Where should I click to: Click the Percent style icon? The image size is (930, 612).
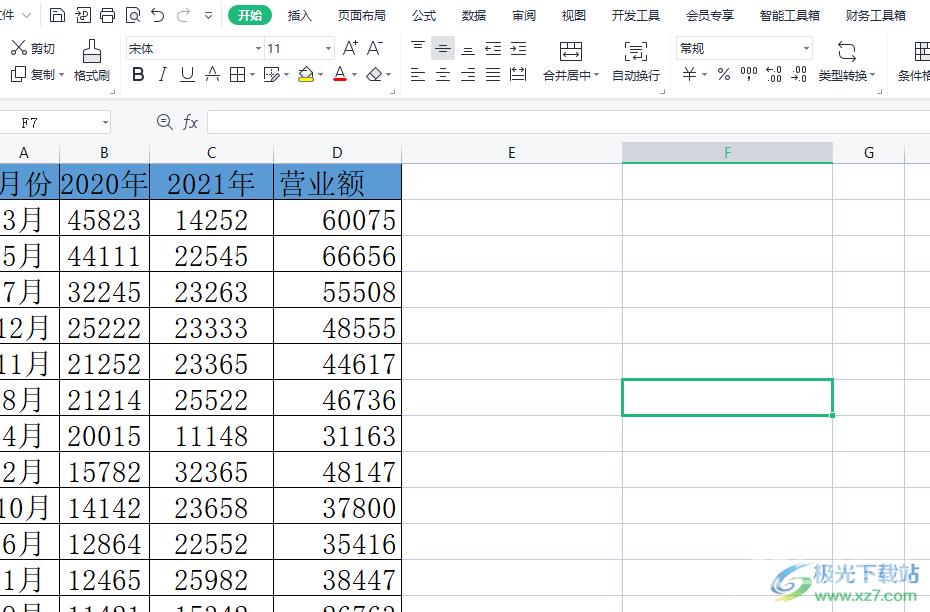(724, 74)
